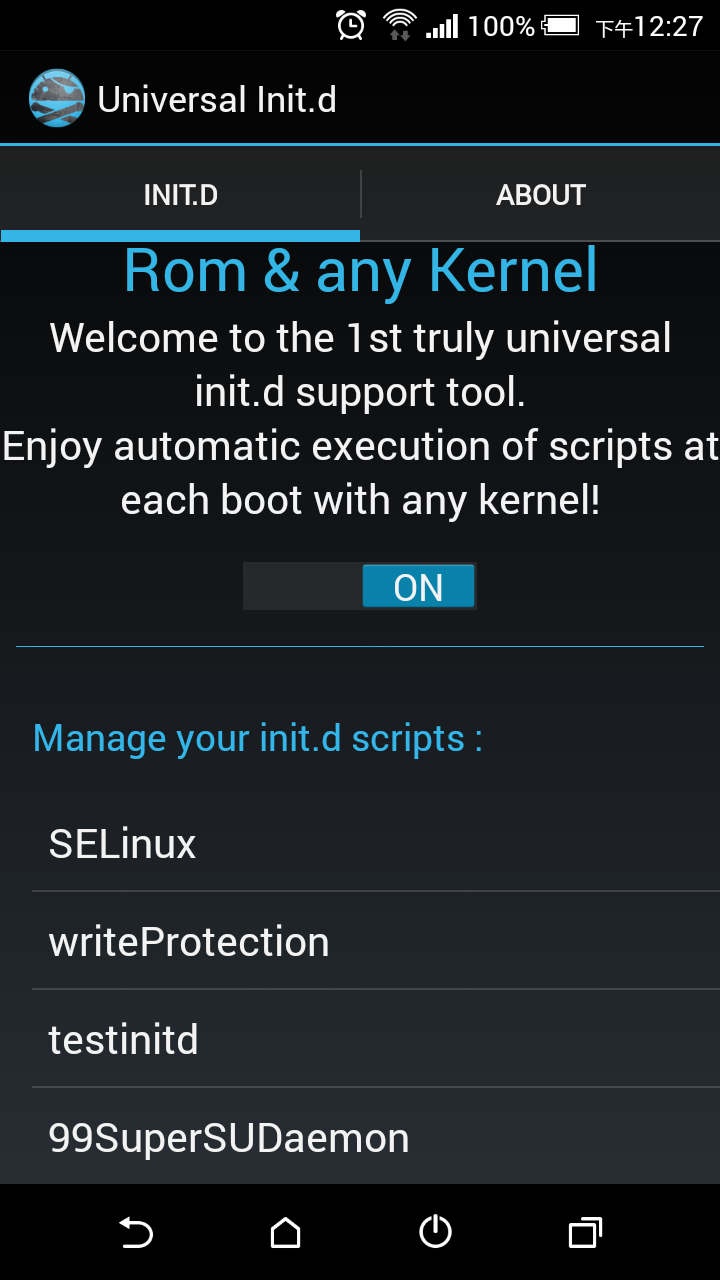The width and height of the screenshot is (720, 1280).
Task: Open the SELinux script entry
Action: pos(376,844)
